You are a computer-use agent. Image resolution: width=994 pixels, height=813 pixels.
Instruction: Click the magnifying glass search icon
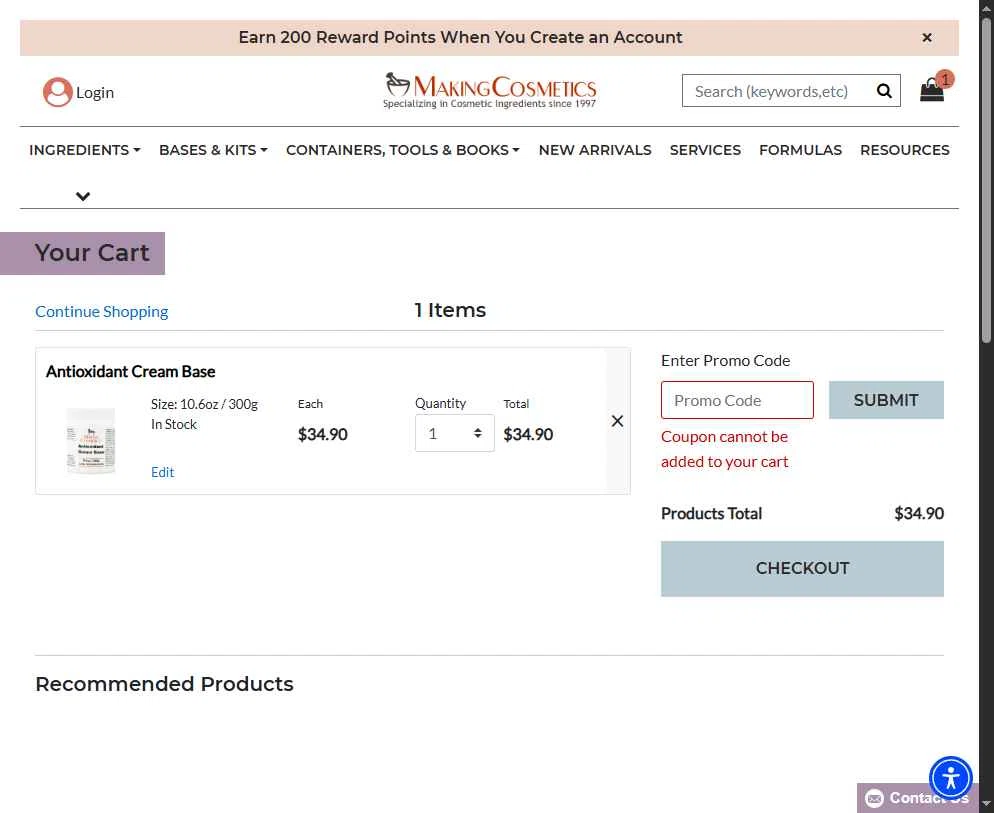[x=884, y=91]
